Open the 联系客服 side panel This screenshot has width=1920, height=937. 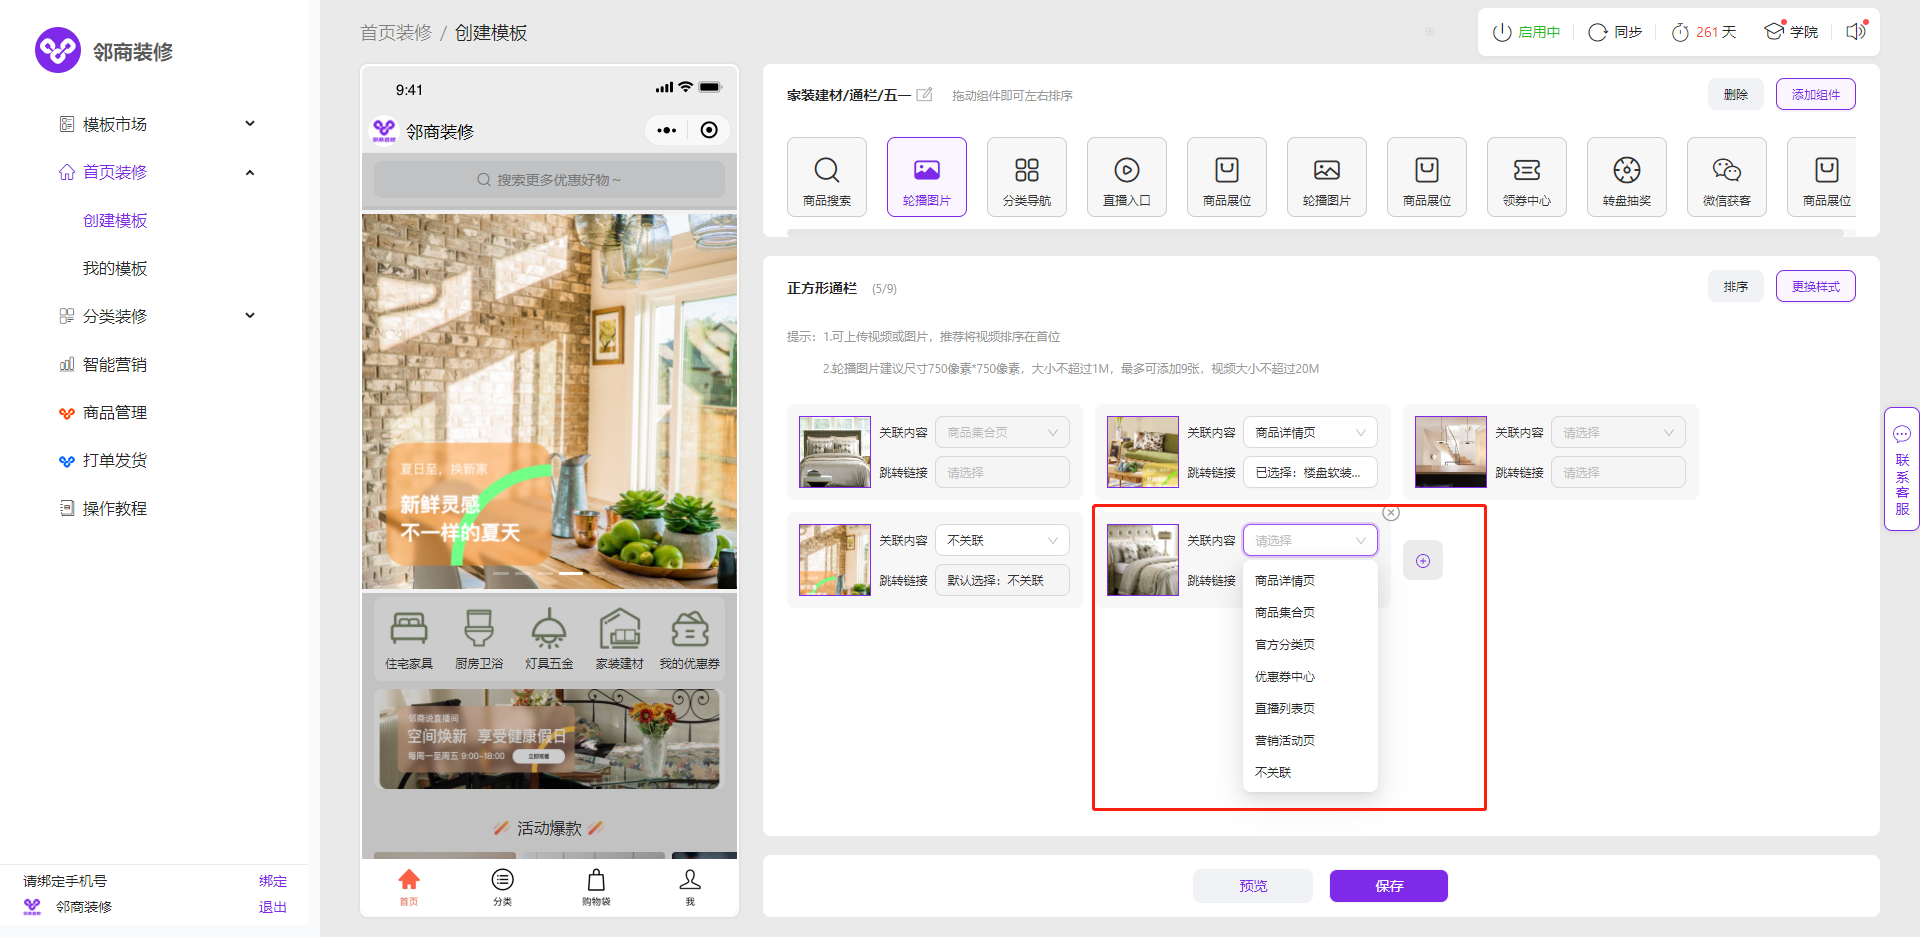(x=1902, y=469)
